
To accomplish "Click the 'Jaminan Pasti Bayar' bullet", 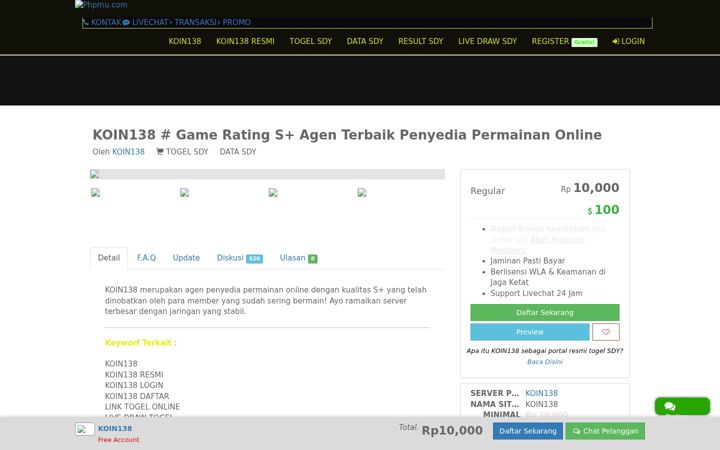I will [528, 261].
